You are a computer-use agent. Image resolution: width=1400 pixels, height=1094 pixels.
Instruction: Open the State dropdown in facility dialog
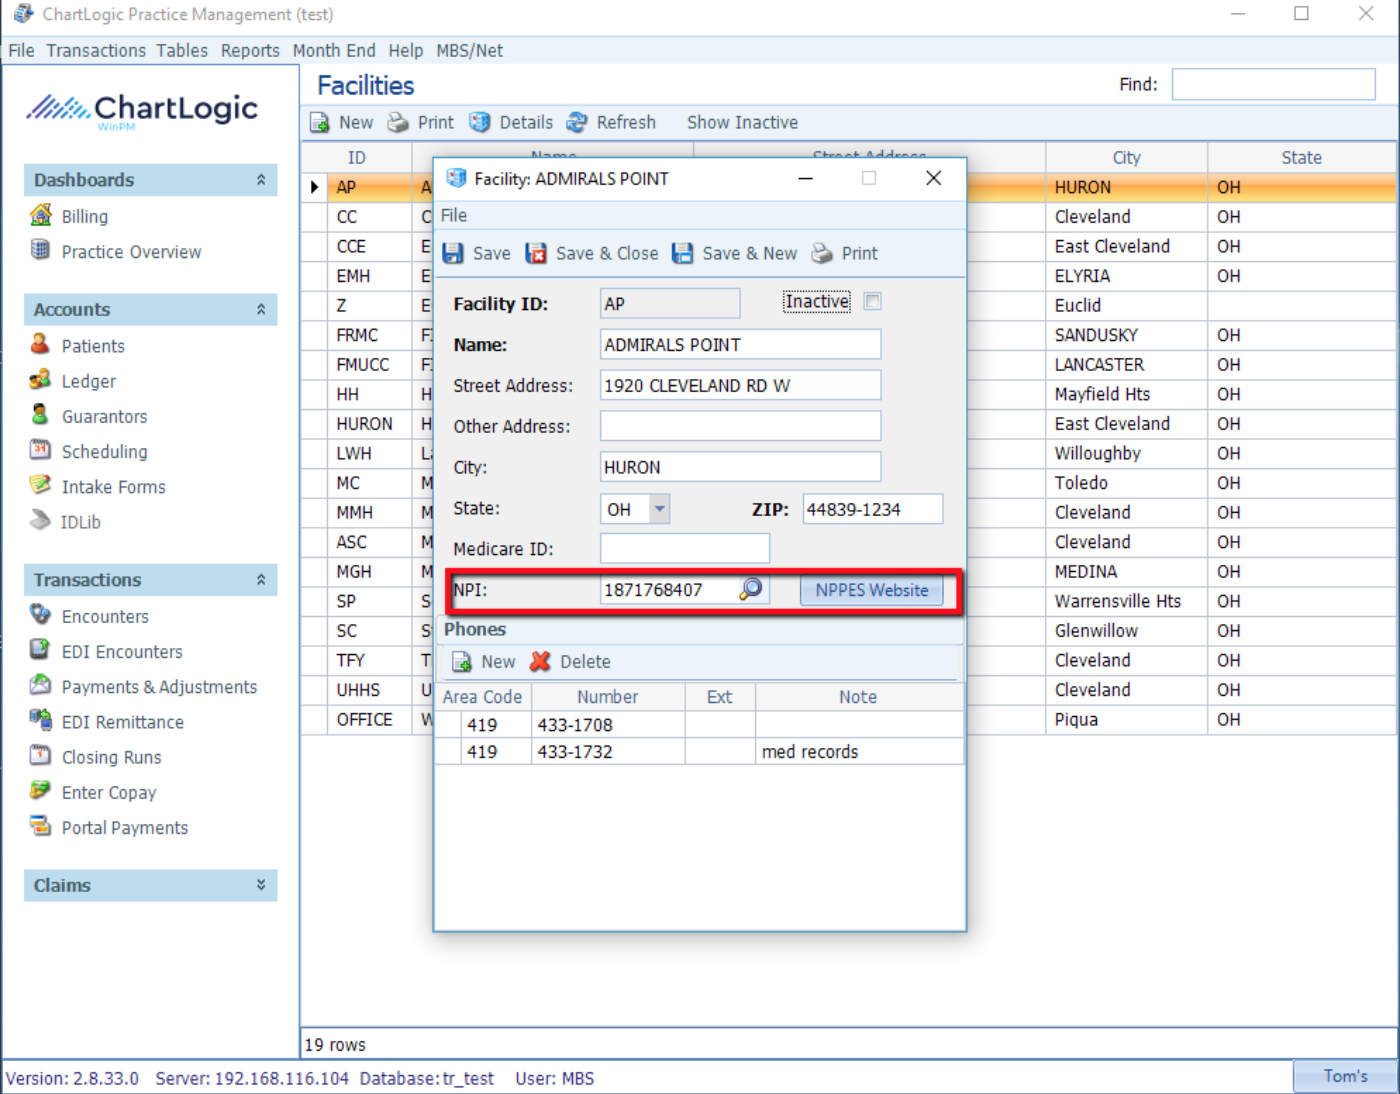tap(659, 509)
